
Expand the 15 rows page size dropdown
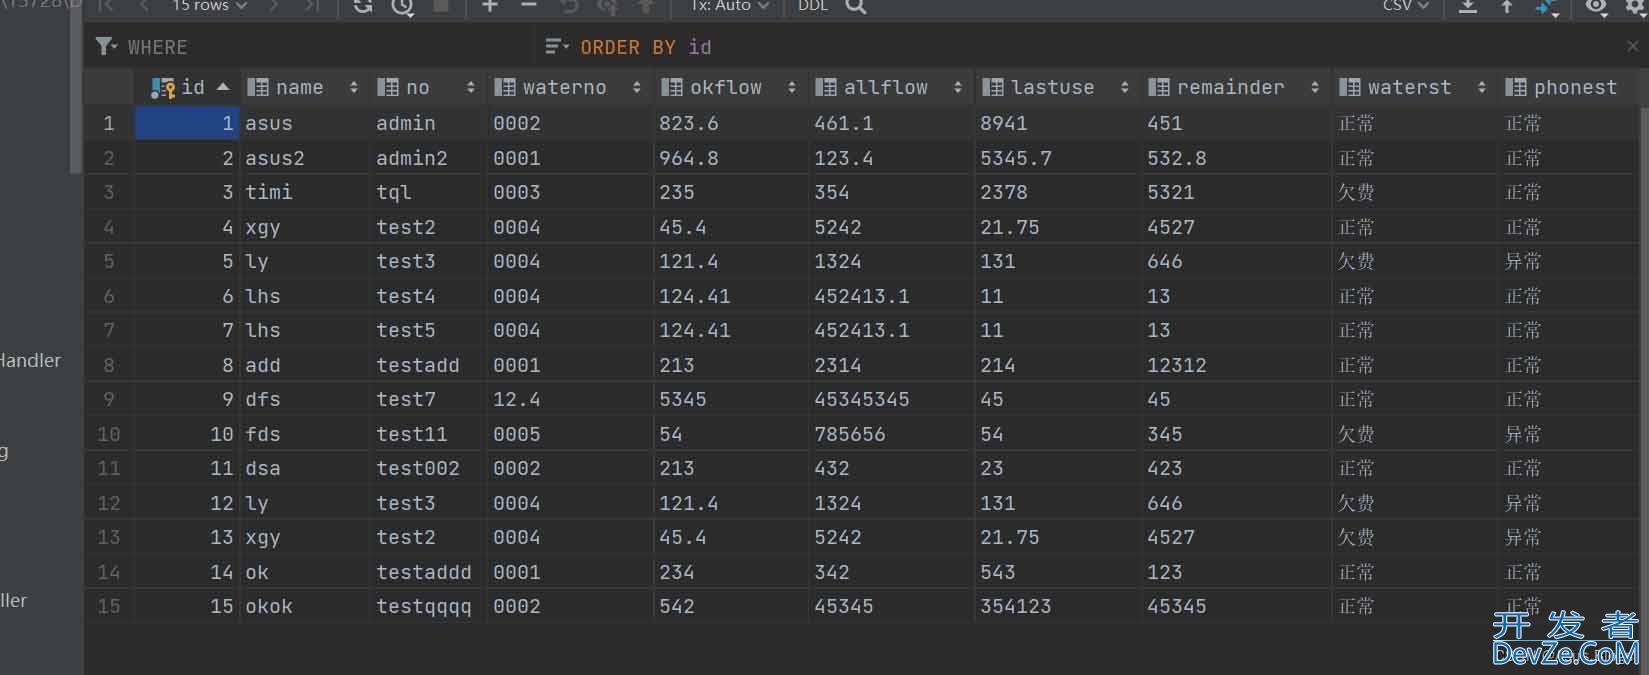click(x=209, y=6)
